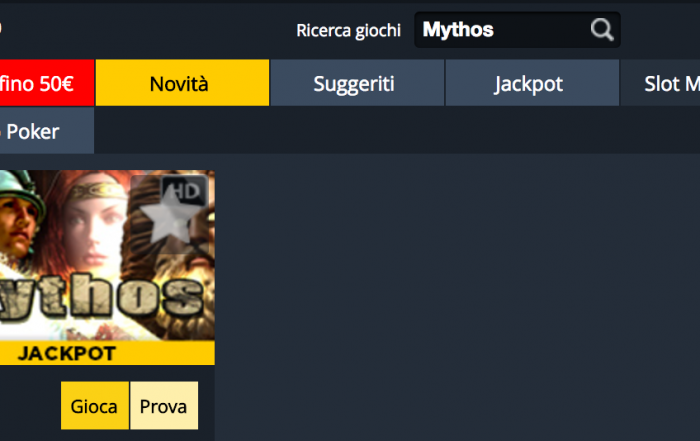Open the partially visible Slot tab
700x441 pixels.
660,83
